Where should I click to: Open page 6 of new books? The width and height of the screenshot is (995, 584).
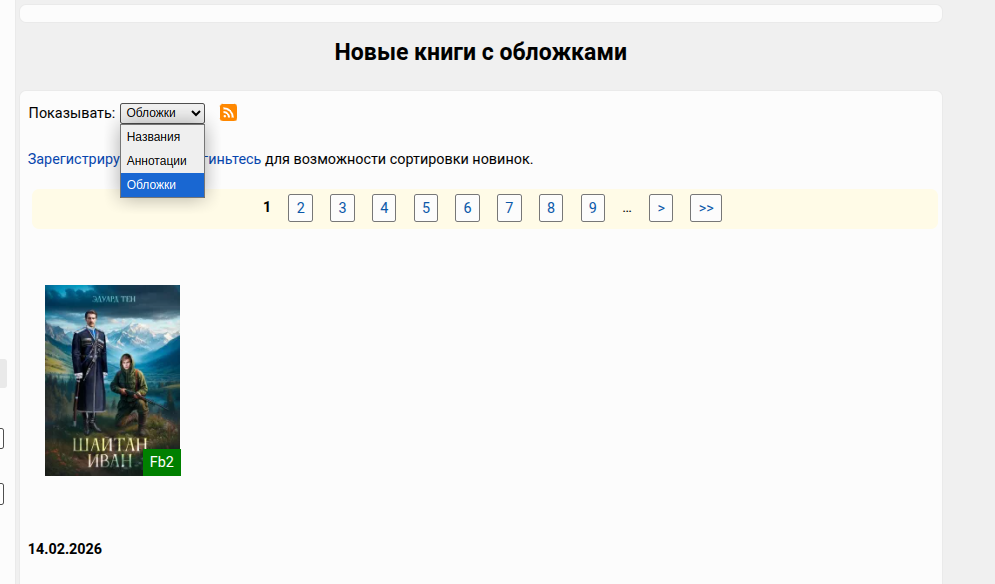click(467, 208)
